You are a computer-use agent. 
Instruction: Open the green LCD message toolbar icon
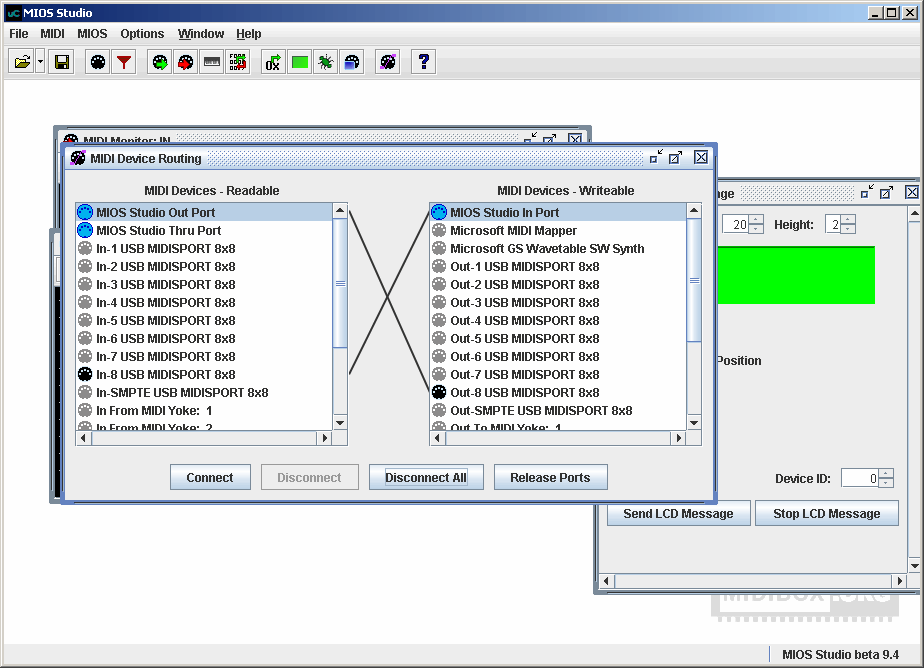(x=300, y=62)
